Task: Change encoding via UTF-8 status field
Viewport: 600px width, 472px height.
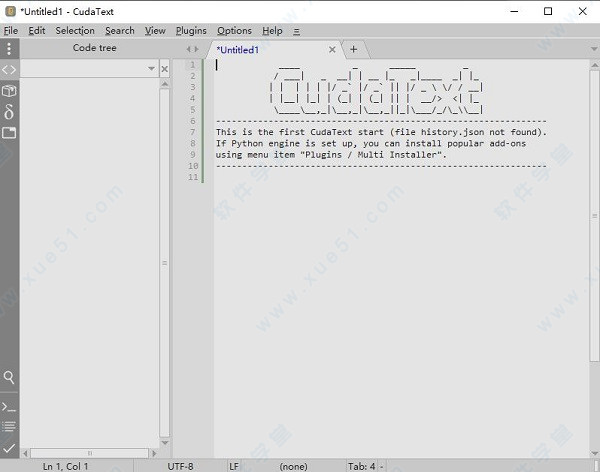Action: [180, 466]
